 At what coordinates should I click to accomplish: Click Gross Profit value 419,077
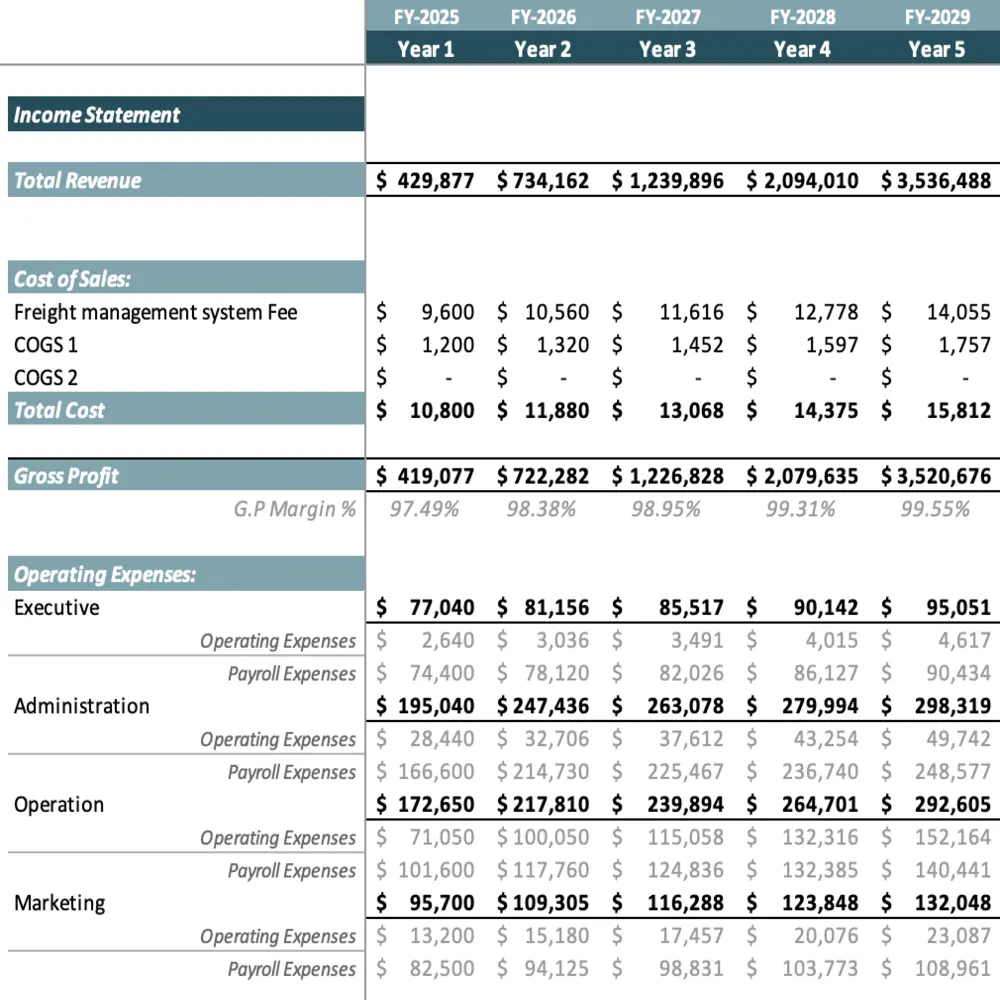click(436, 476)
